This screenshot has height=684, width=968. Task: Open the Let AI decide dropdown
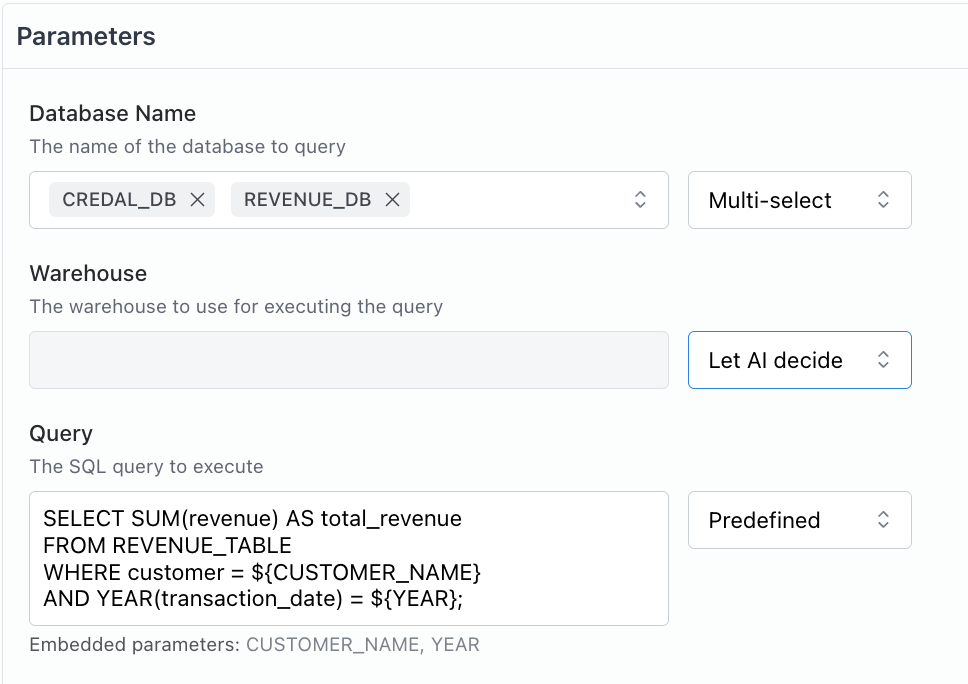click(x=799, y=360)
